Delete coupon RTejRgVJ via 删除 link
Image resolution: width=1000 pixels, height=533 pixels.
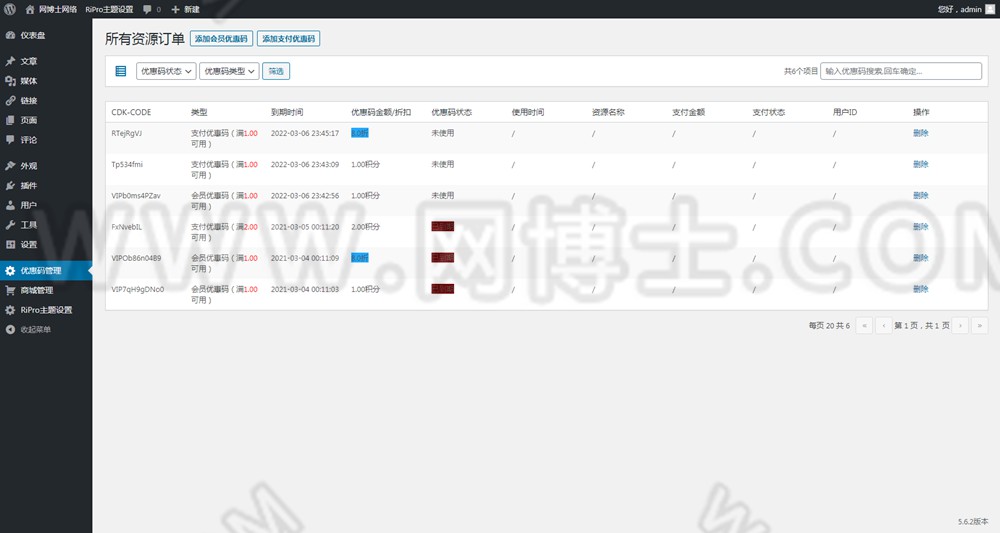pos(920,133)
